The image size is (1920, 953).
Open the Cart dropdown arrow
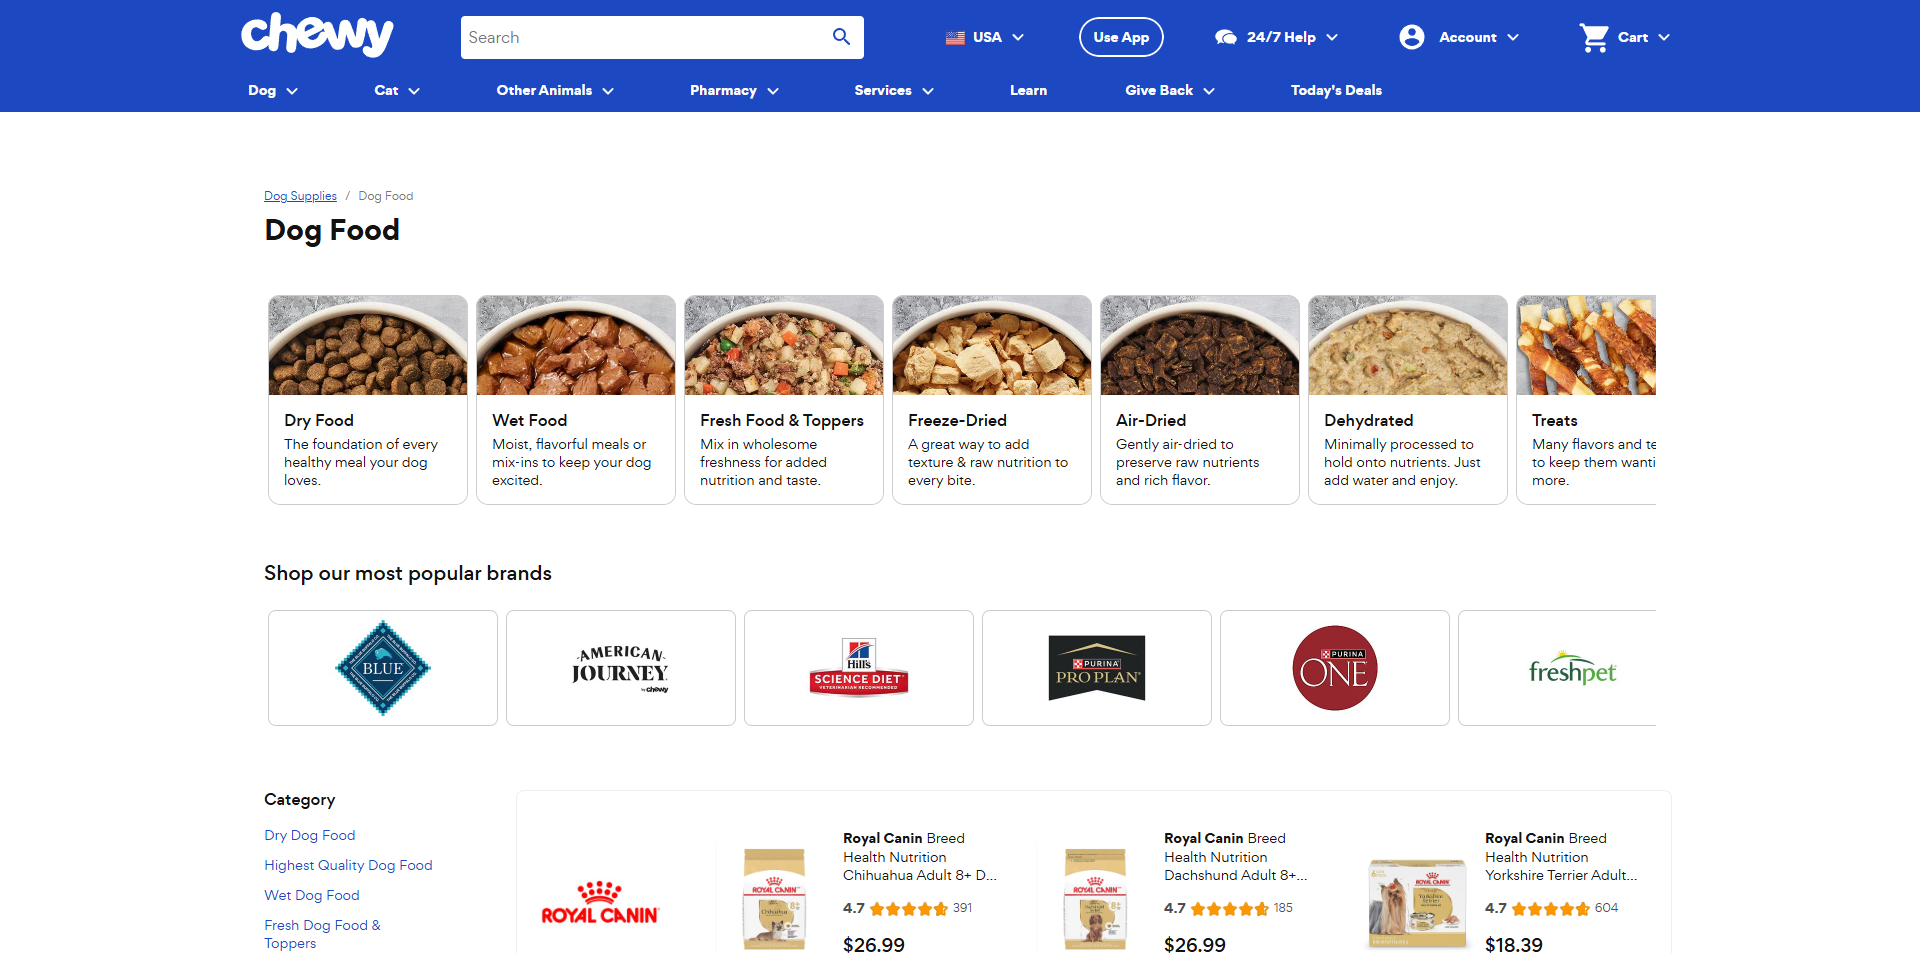tap(1664, 37)
